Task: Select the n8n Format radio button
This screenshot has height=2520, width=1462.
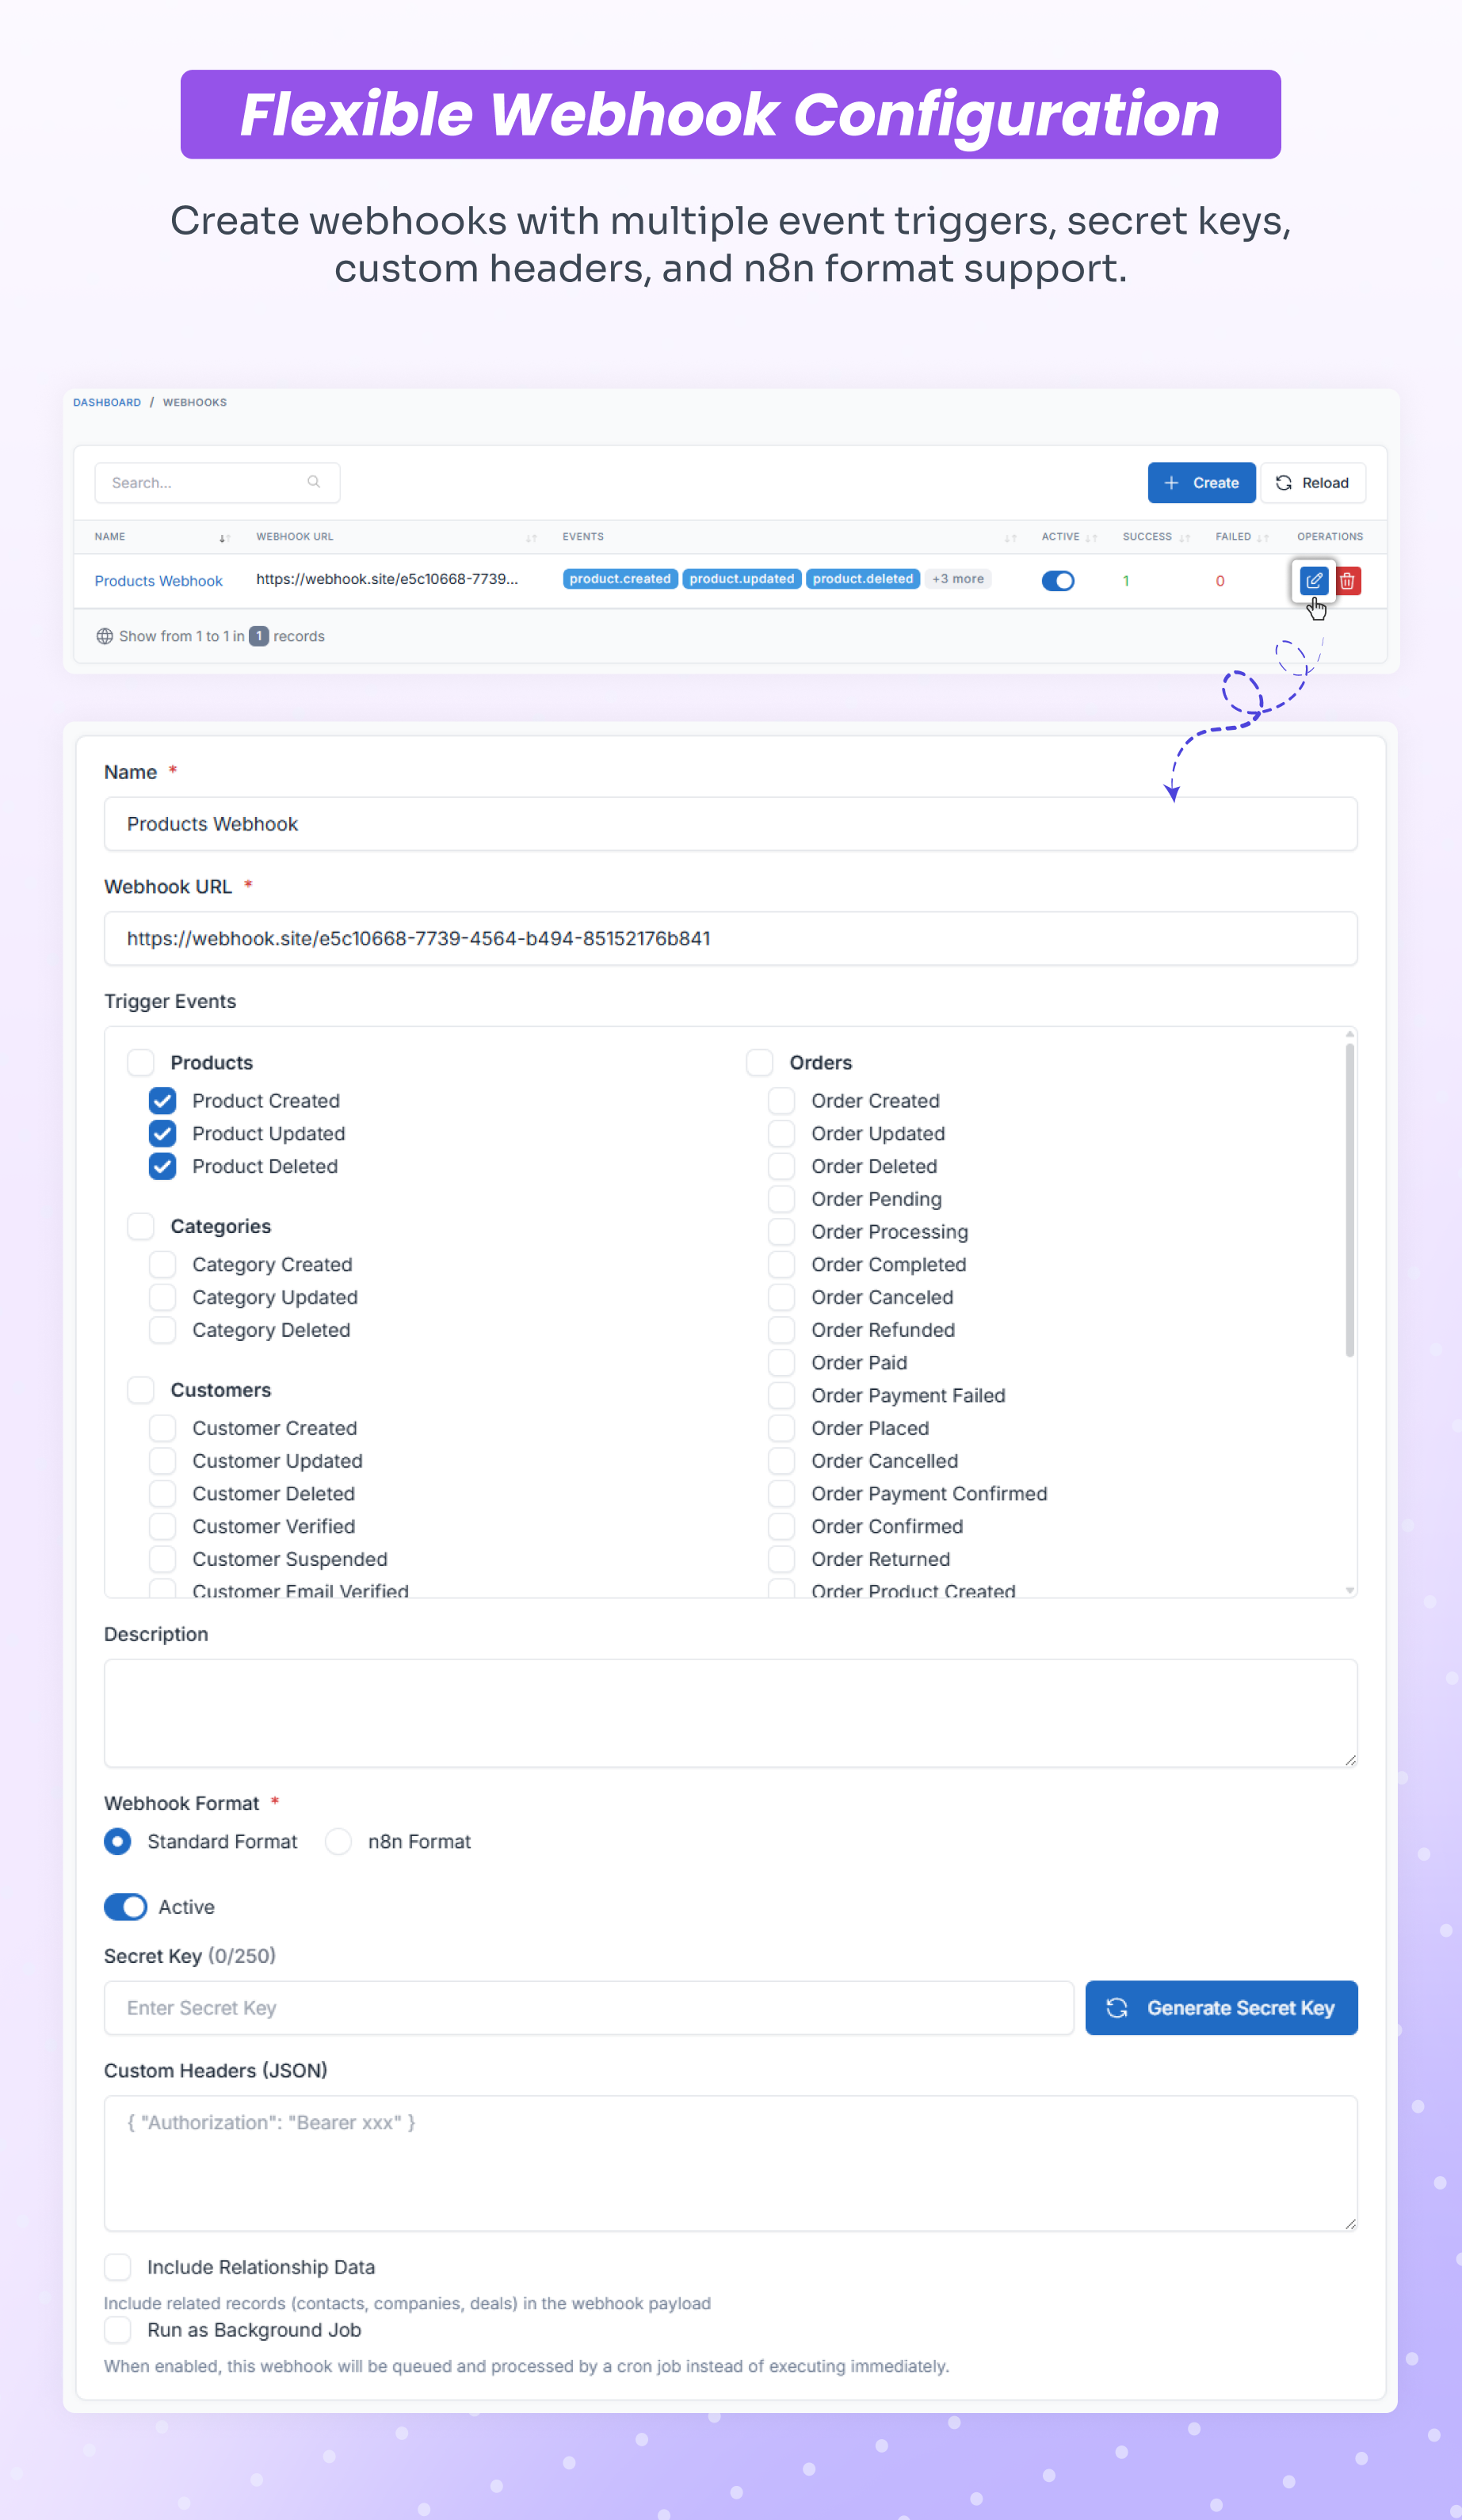Action: coord(338,1841)
